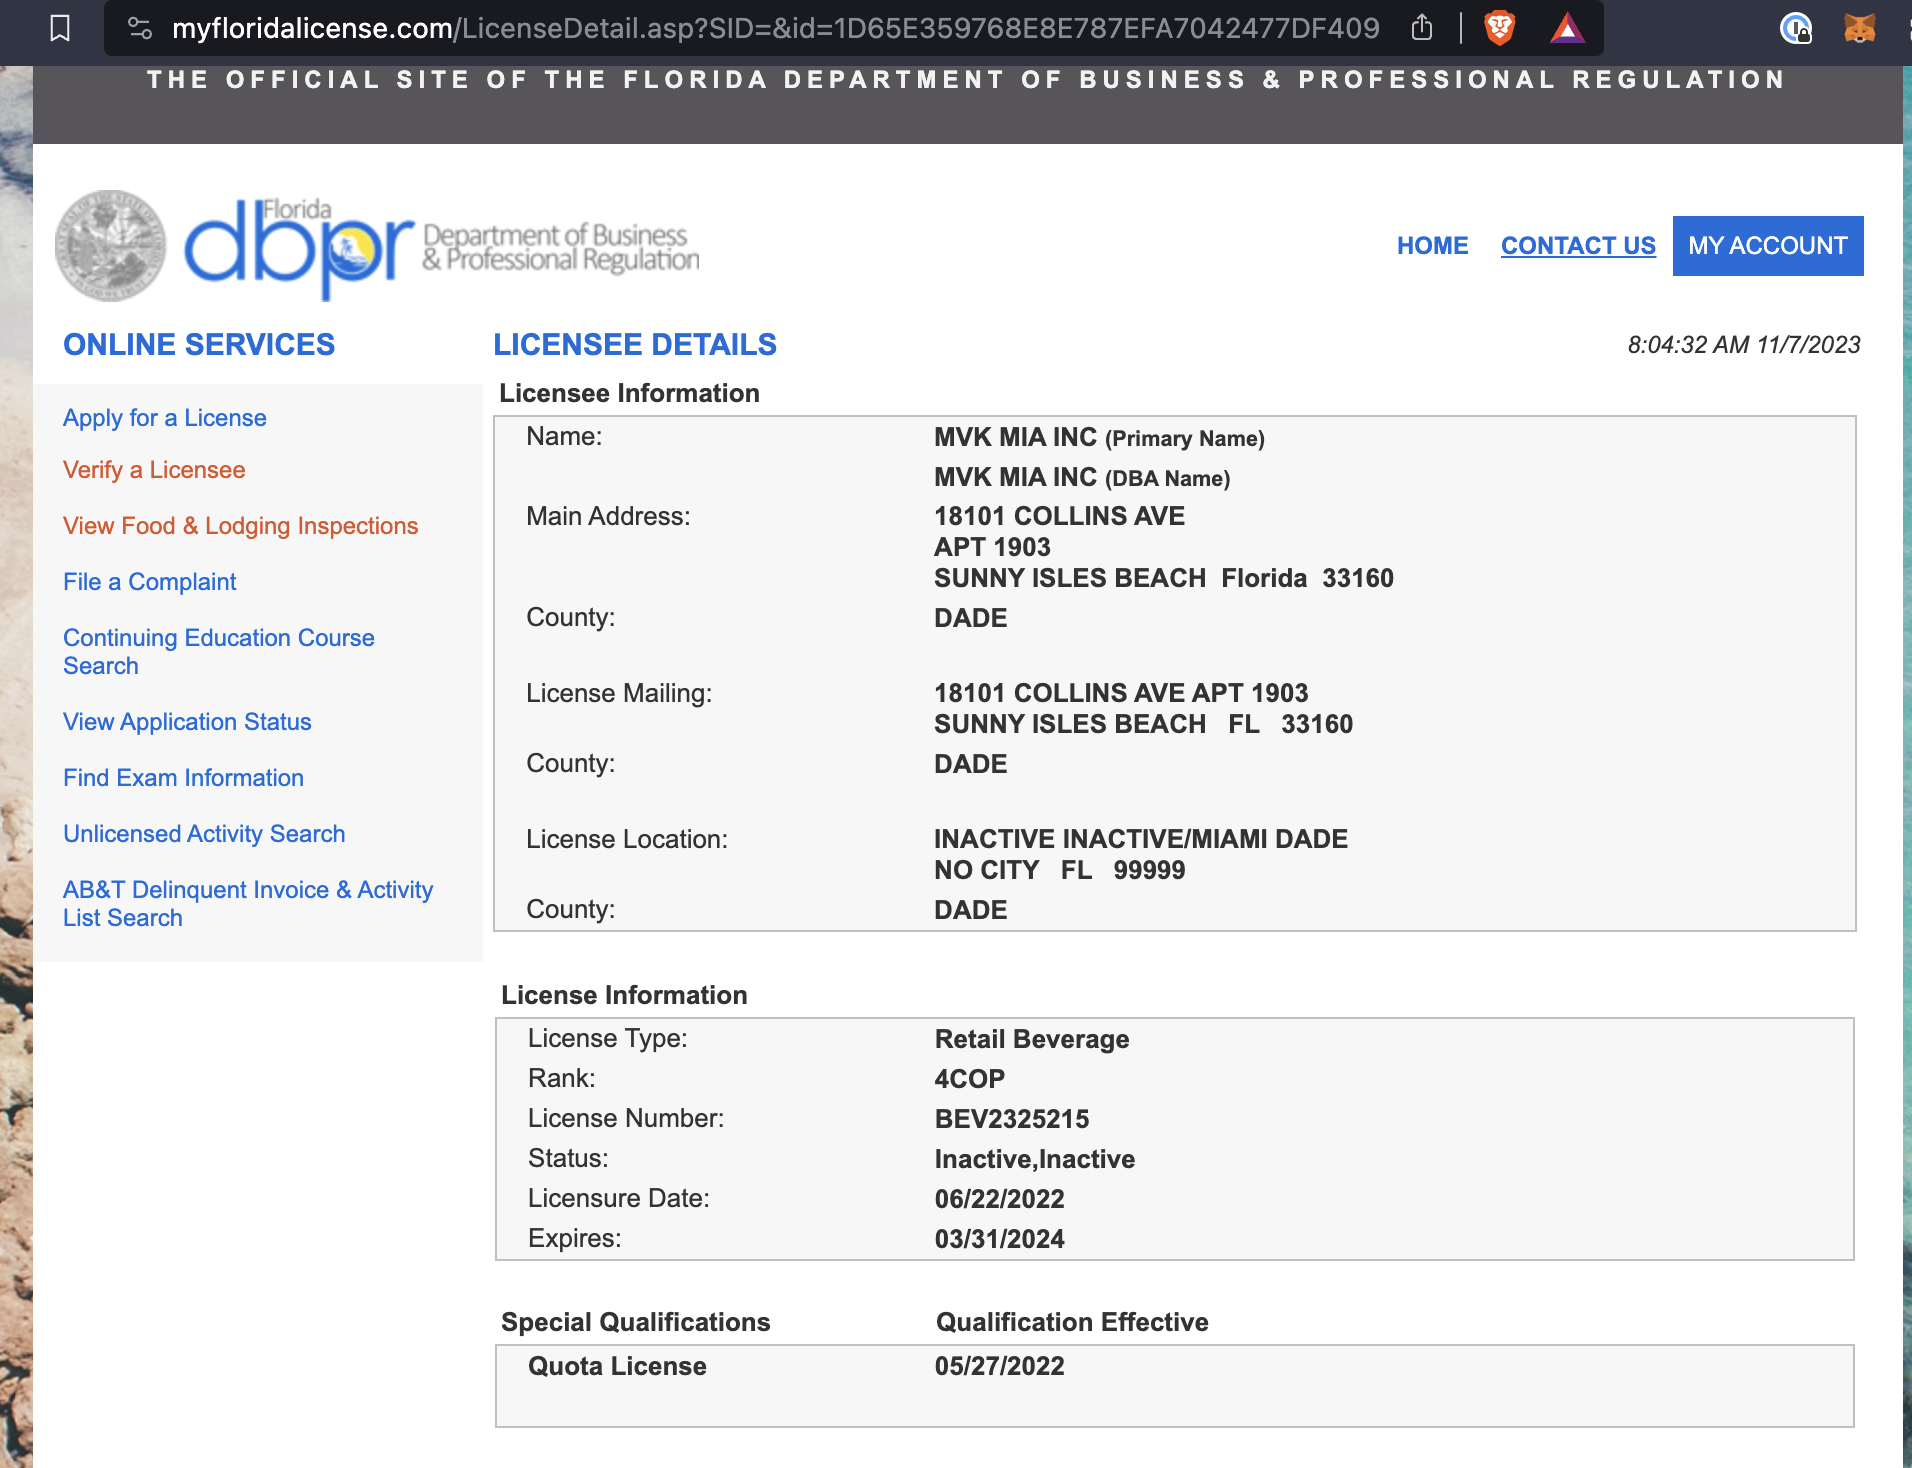Click license number BEV2325215
Image resolution: width=1912 pixels, height=1468 pixels.
point(1012,1119)
